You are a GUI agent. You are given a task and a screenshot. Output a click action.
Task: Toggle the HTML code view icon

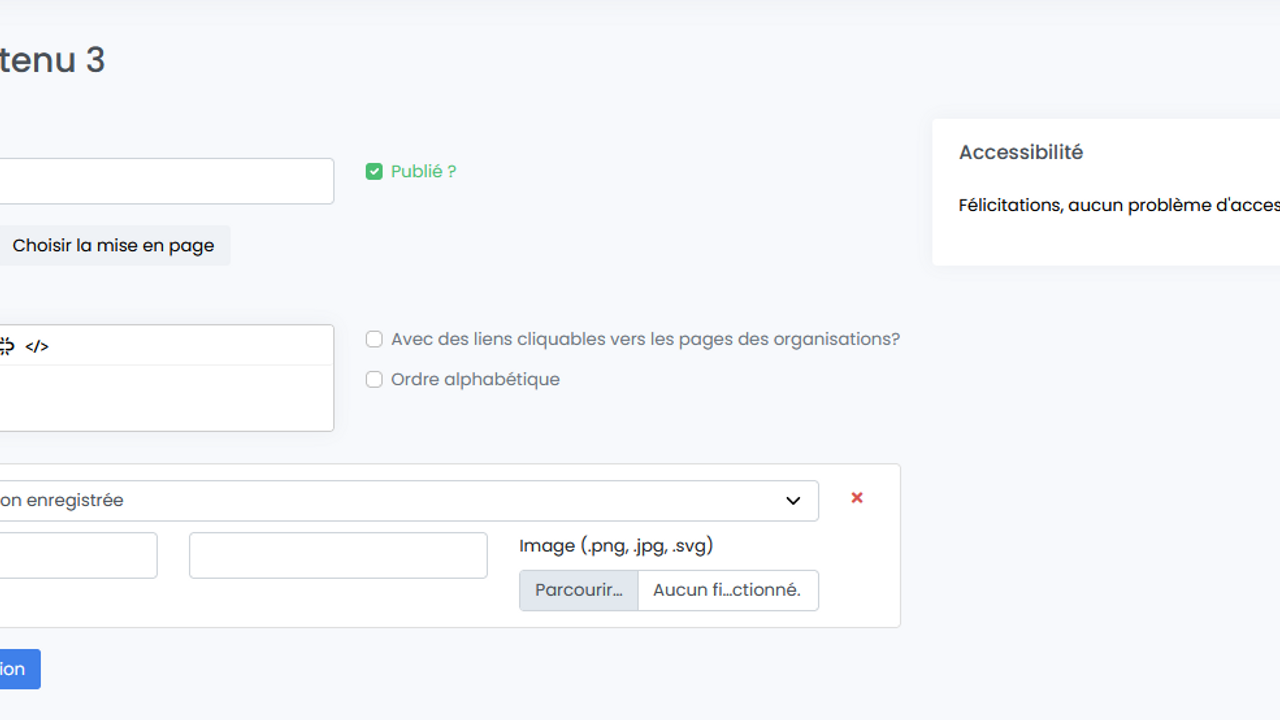37,346
